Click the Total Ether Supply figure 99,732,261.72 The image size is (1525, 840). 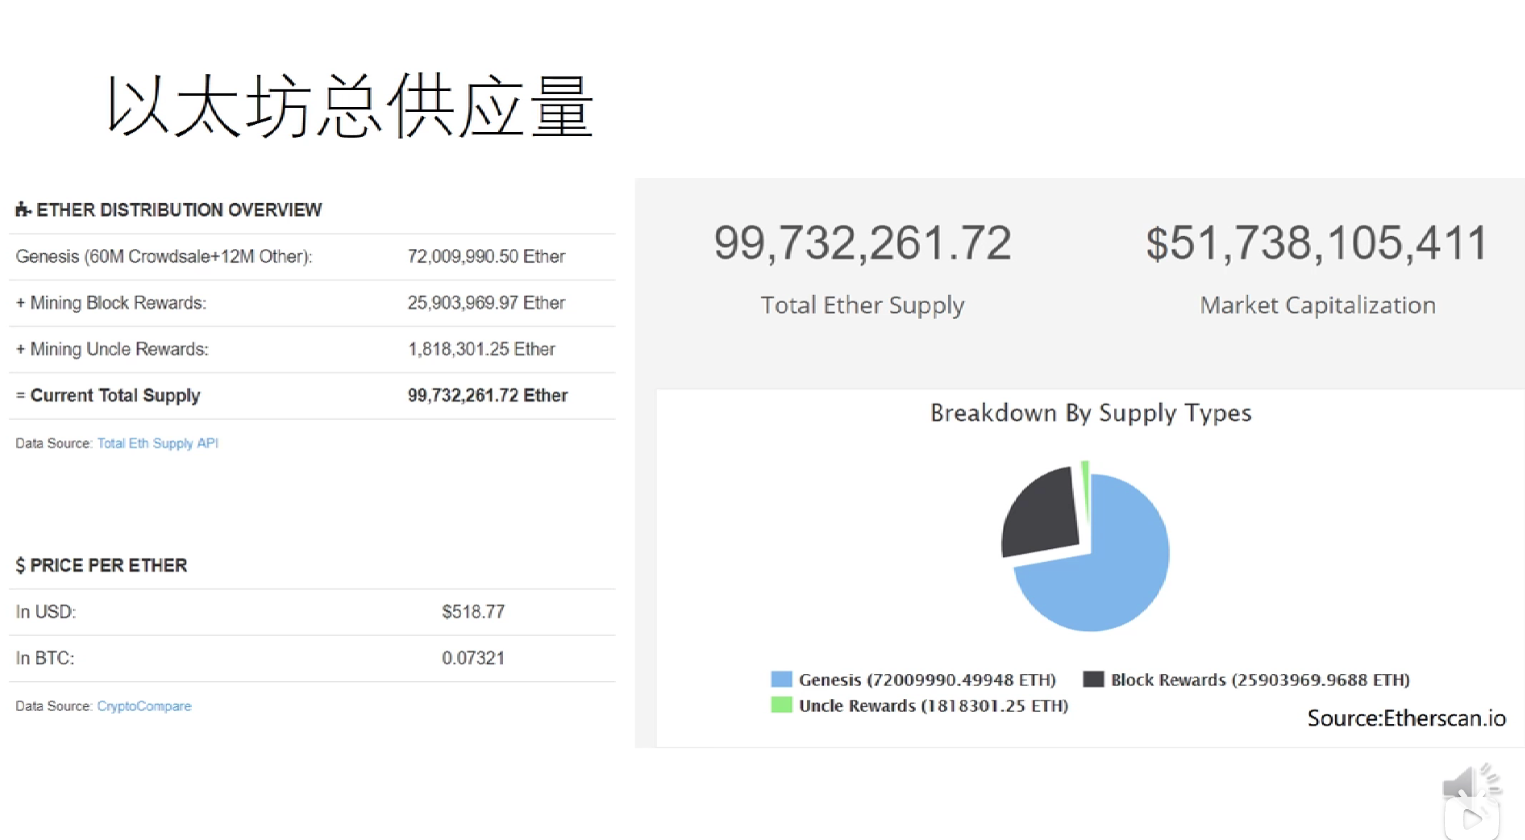click(x=862, y=243)
